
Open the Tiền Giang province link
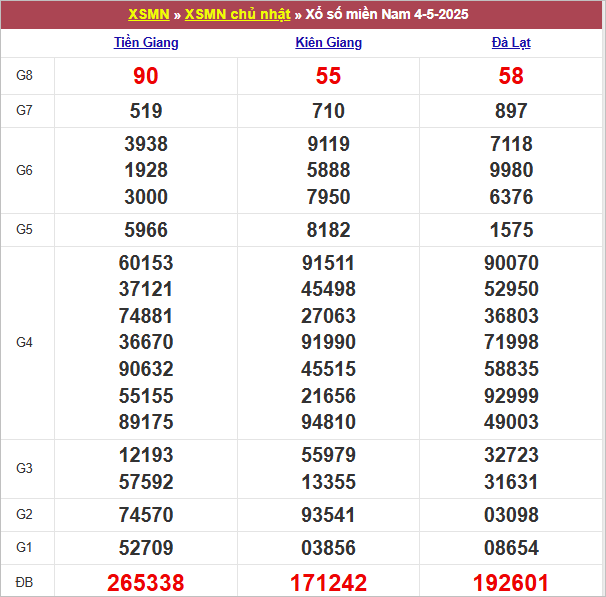click(146, 43)
